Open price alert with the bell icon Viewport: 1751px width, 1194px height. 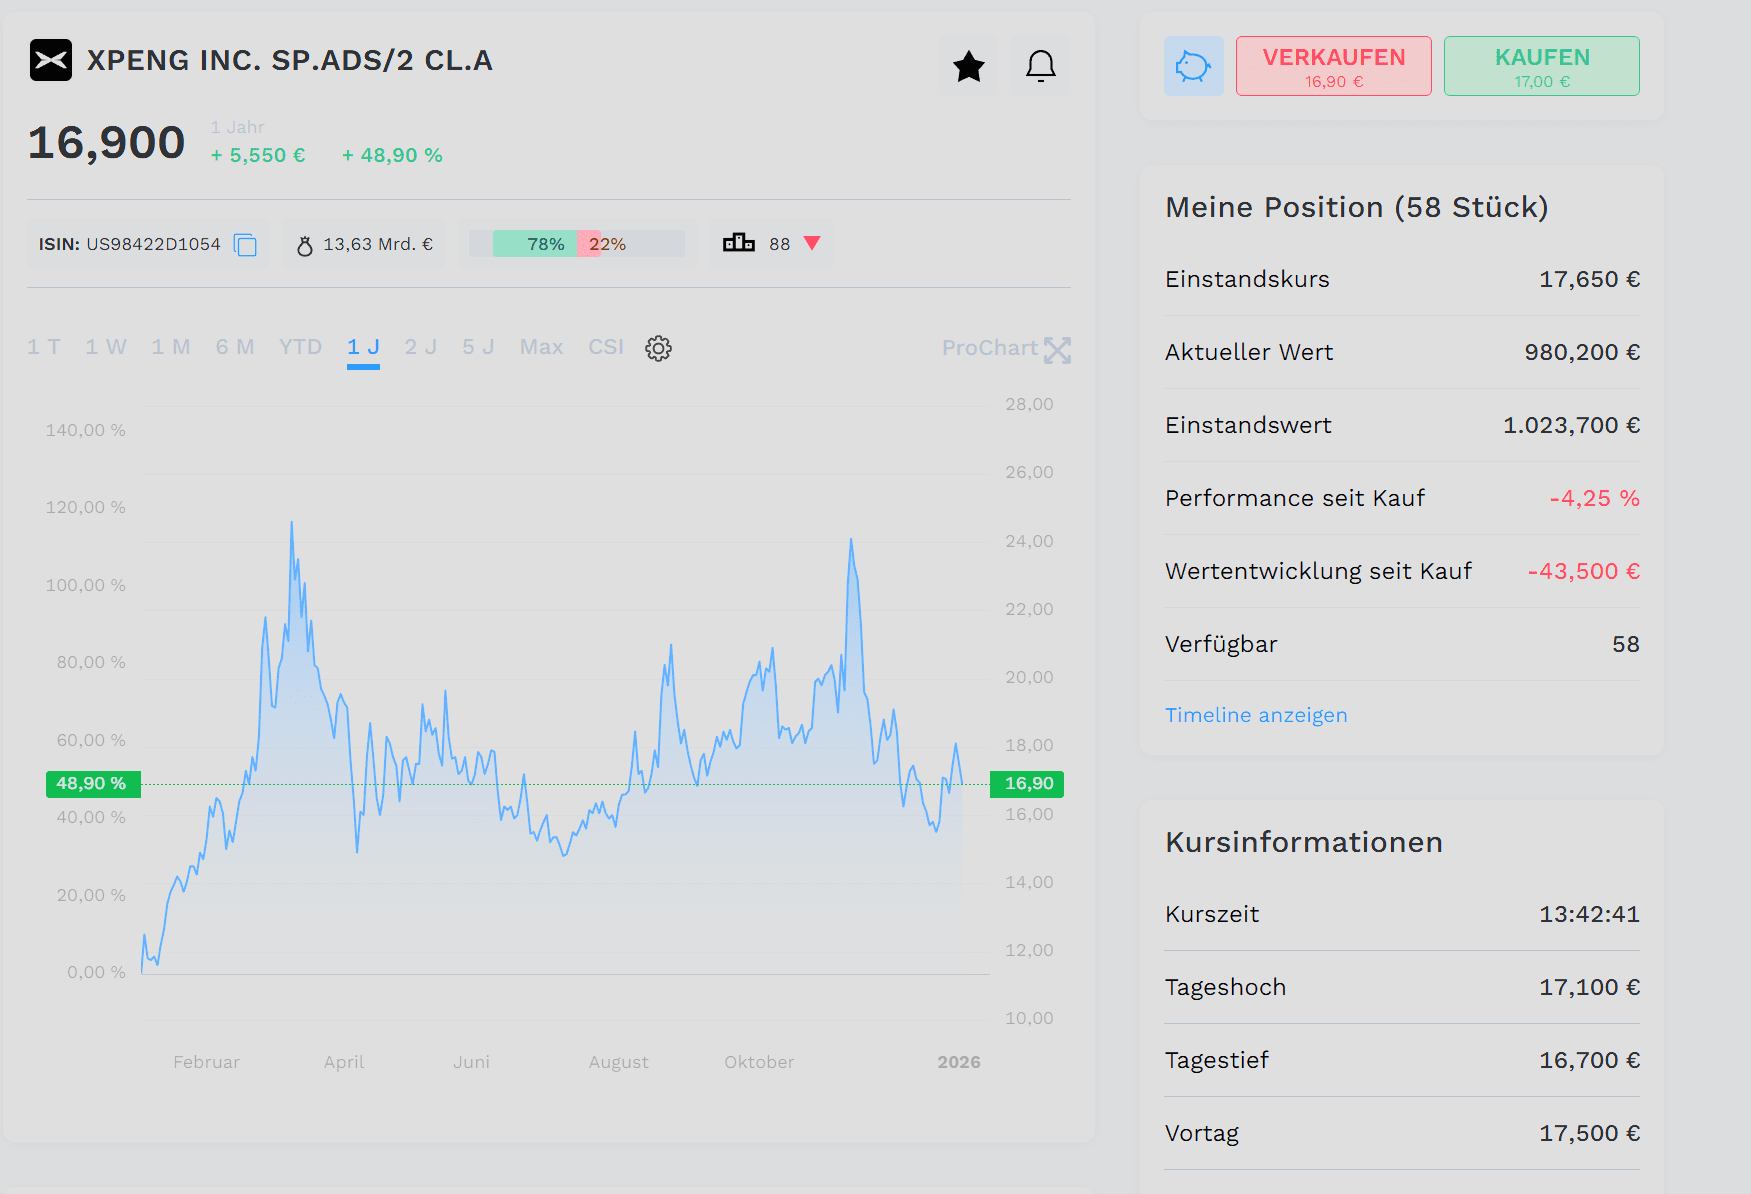pyautogui.click(x=1040, y=66)
